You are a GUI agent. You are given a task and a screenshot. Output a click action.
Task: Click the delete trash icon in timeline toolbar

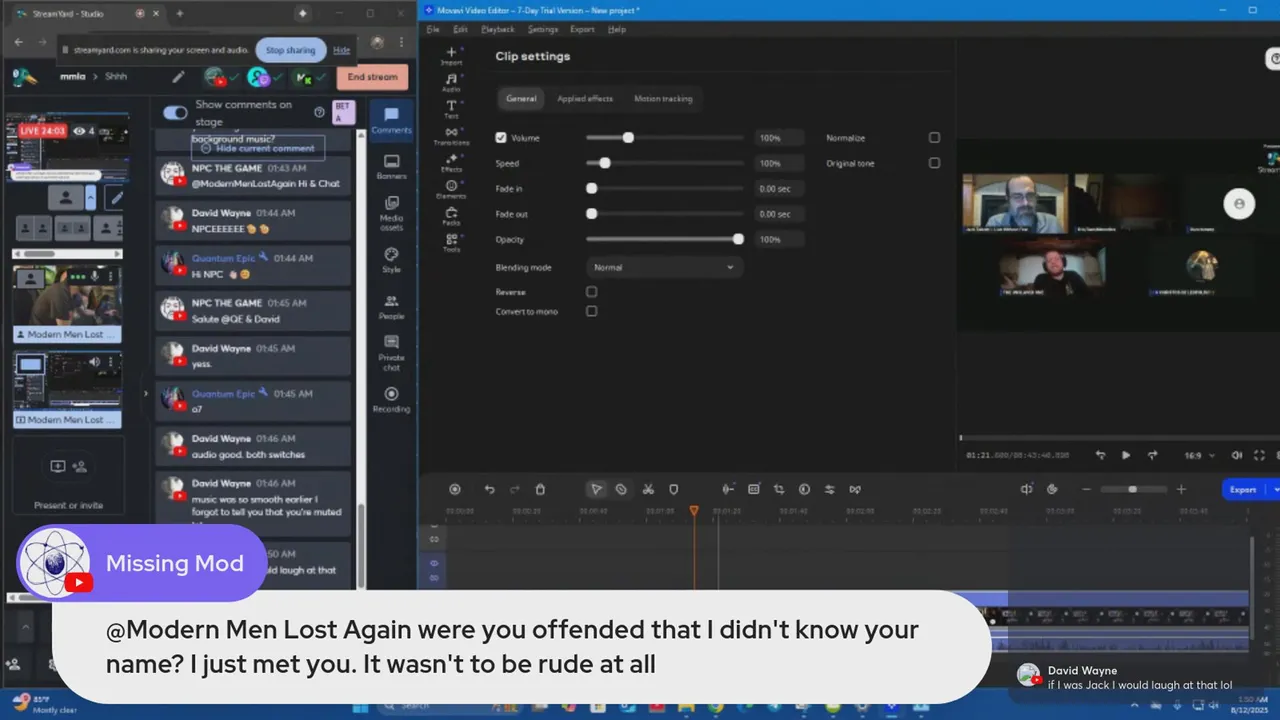click(540, 489)
